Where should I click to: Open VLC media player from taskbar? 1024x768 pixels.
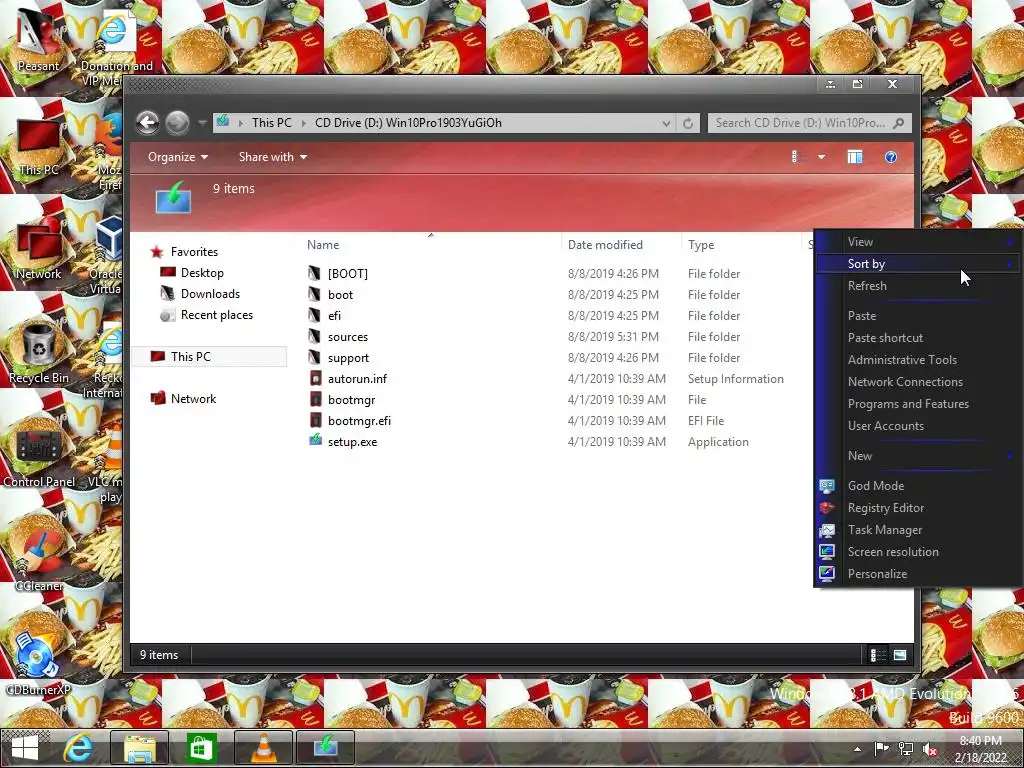click(263, 747)
